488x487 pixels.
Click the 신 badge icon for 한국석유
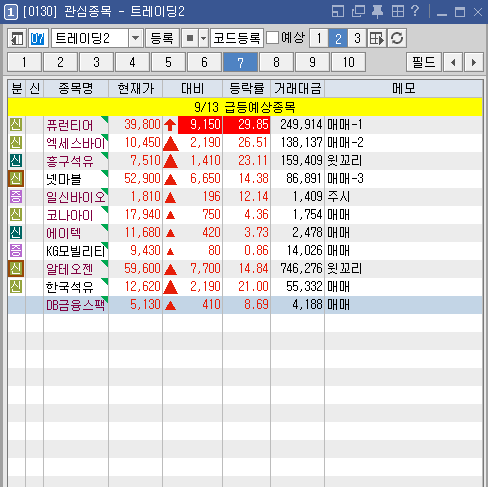(16, 287)
